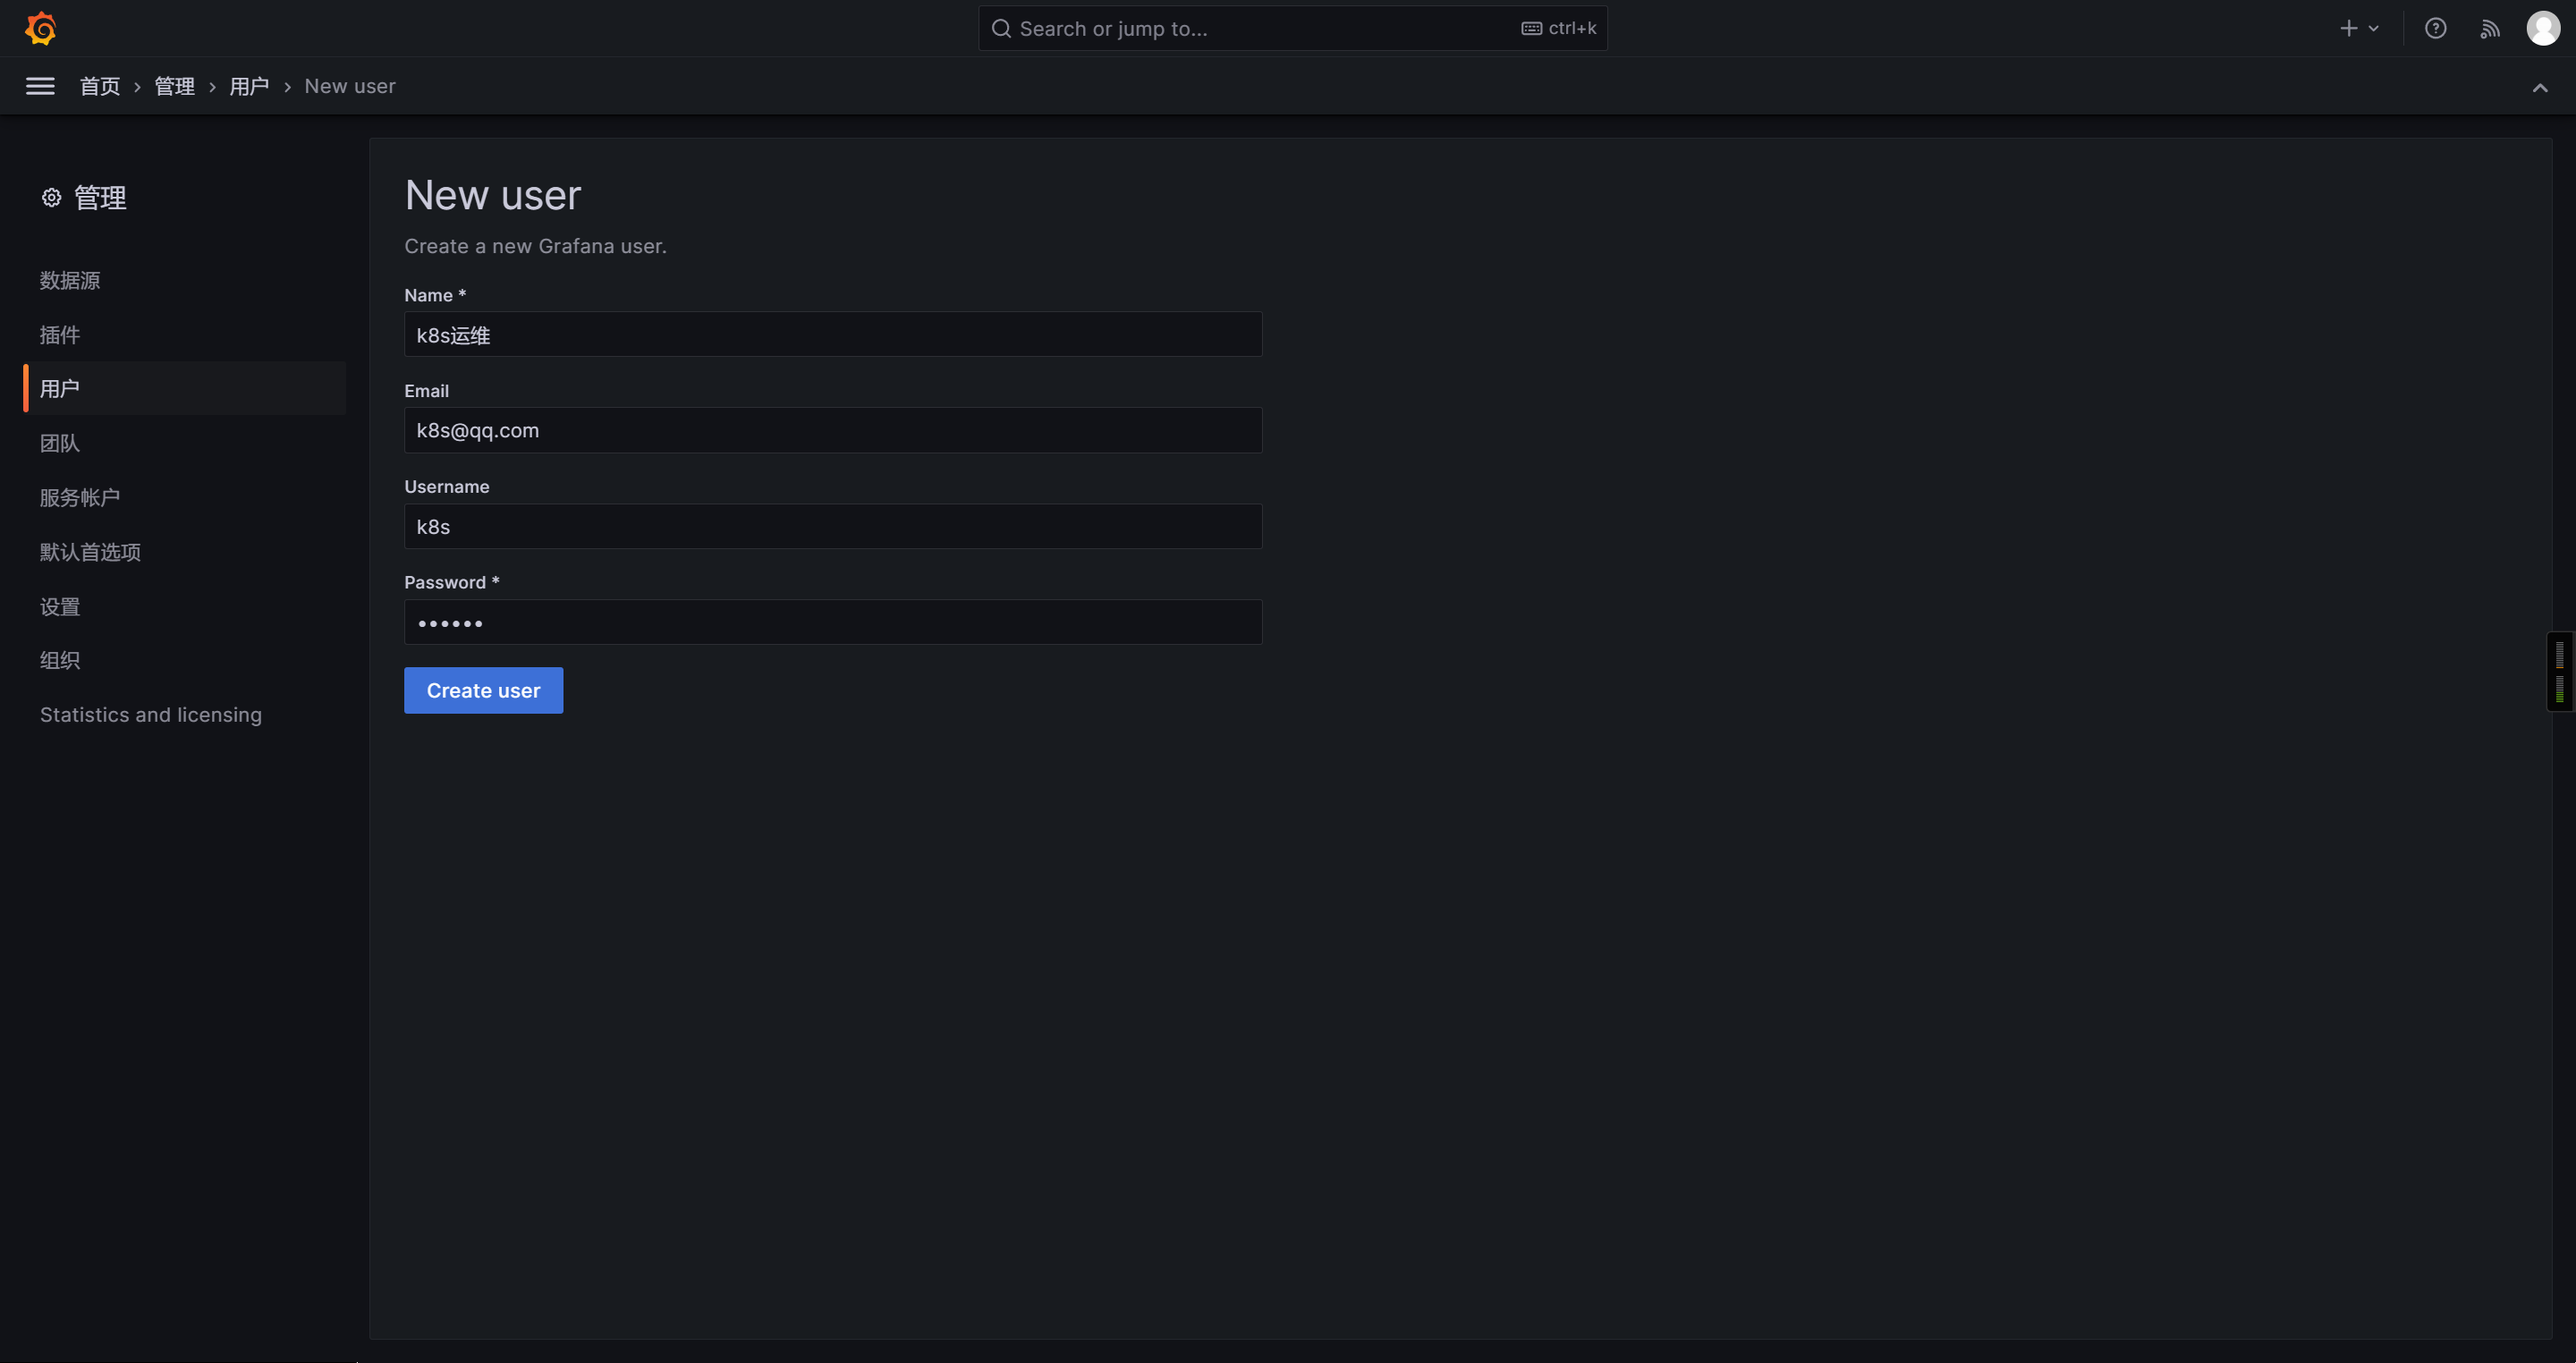Click the Grafana logo icon

tap(40, 28)
